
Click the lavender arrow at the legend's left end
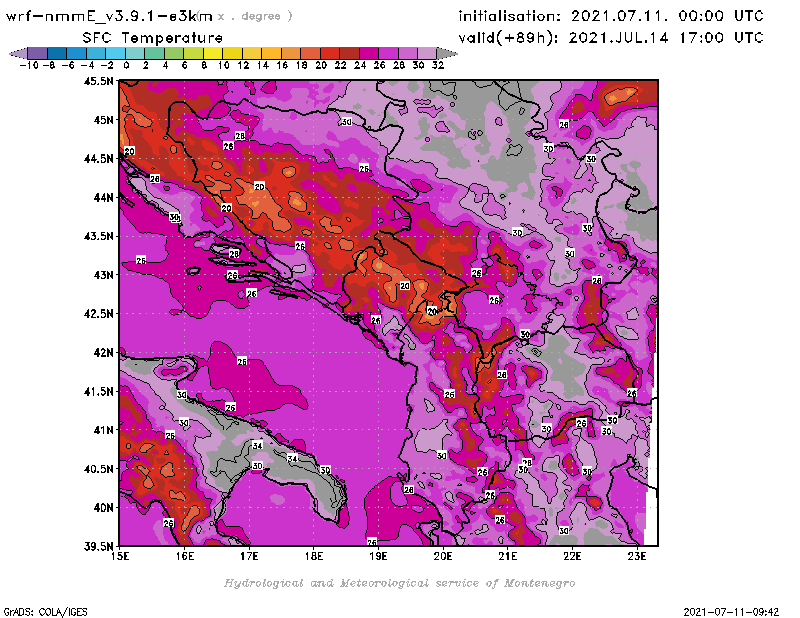click(18, 54)
